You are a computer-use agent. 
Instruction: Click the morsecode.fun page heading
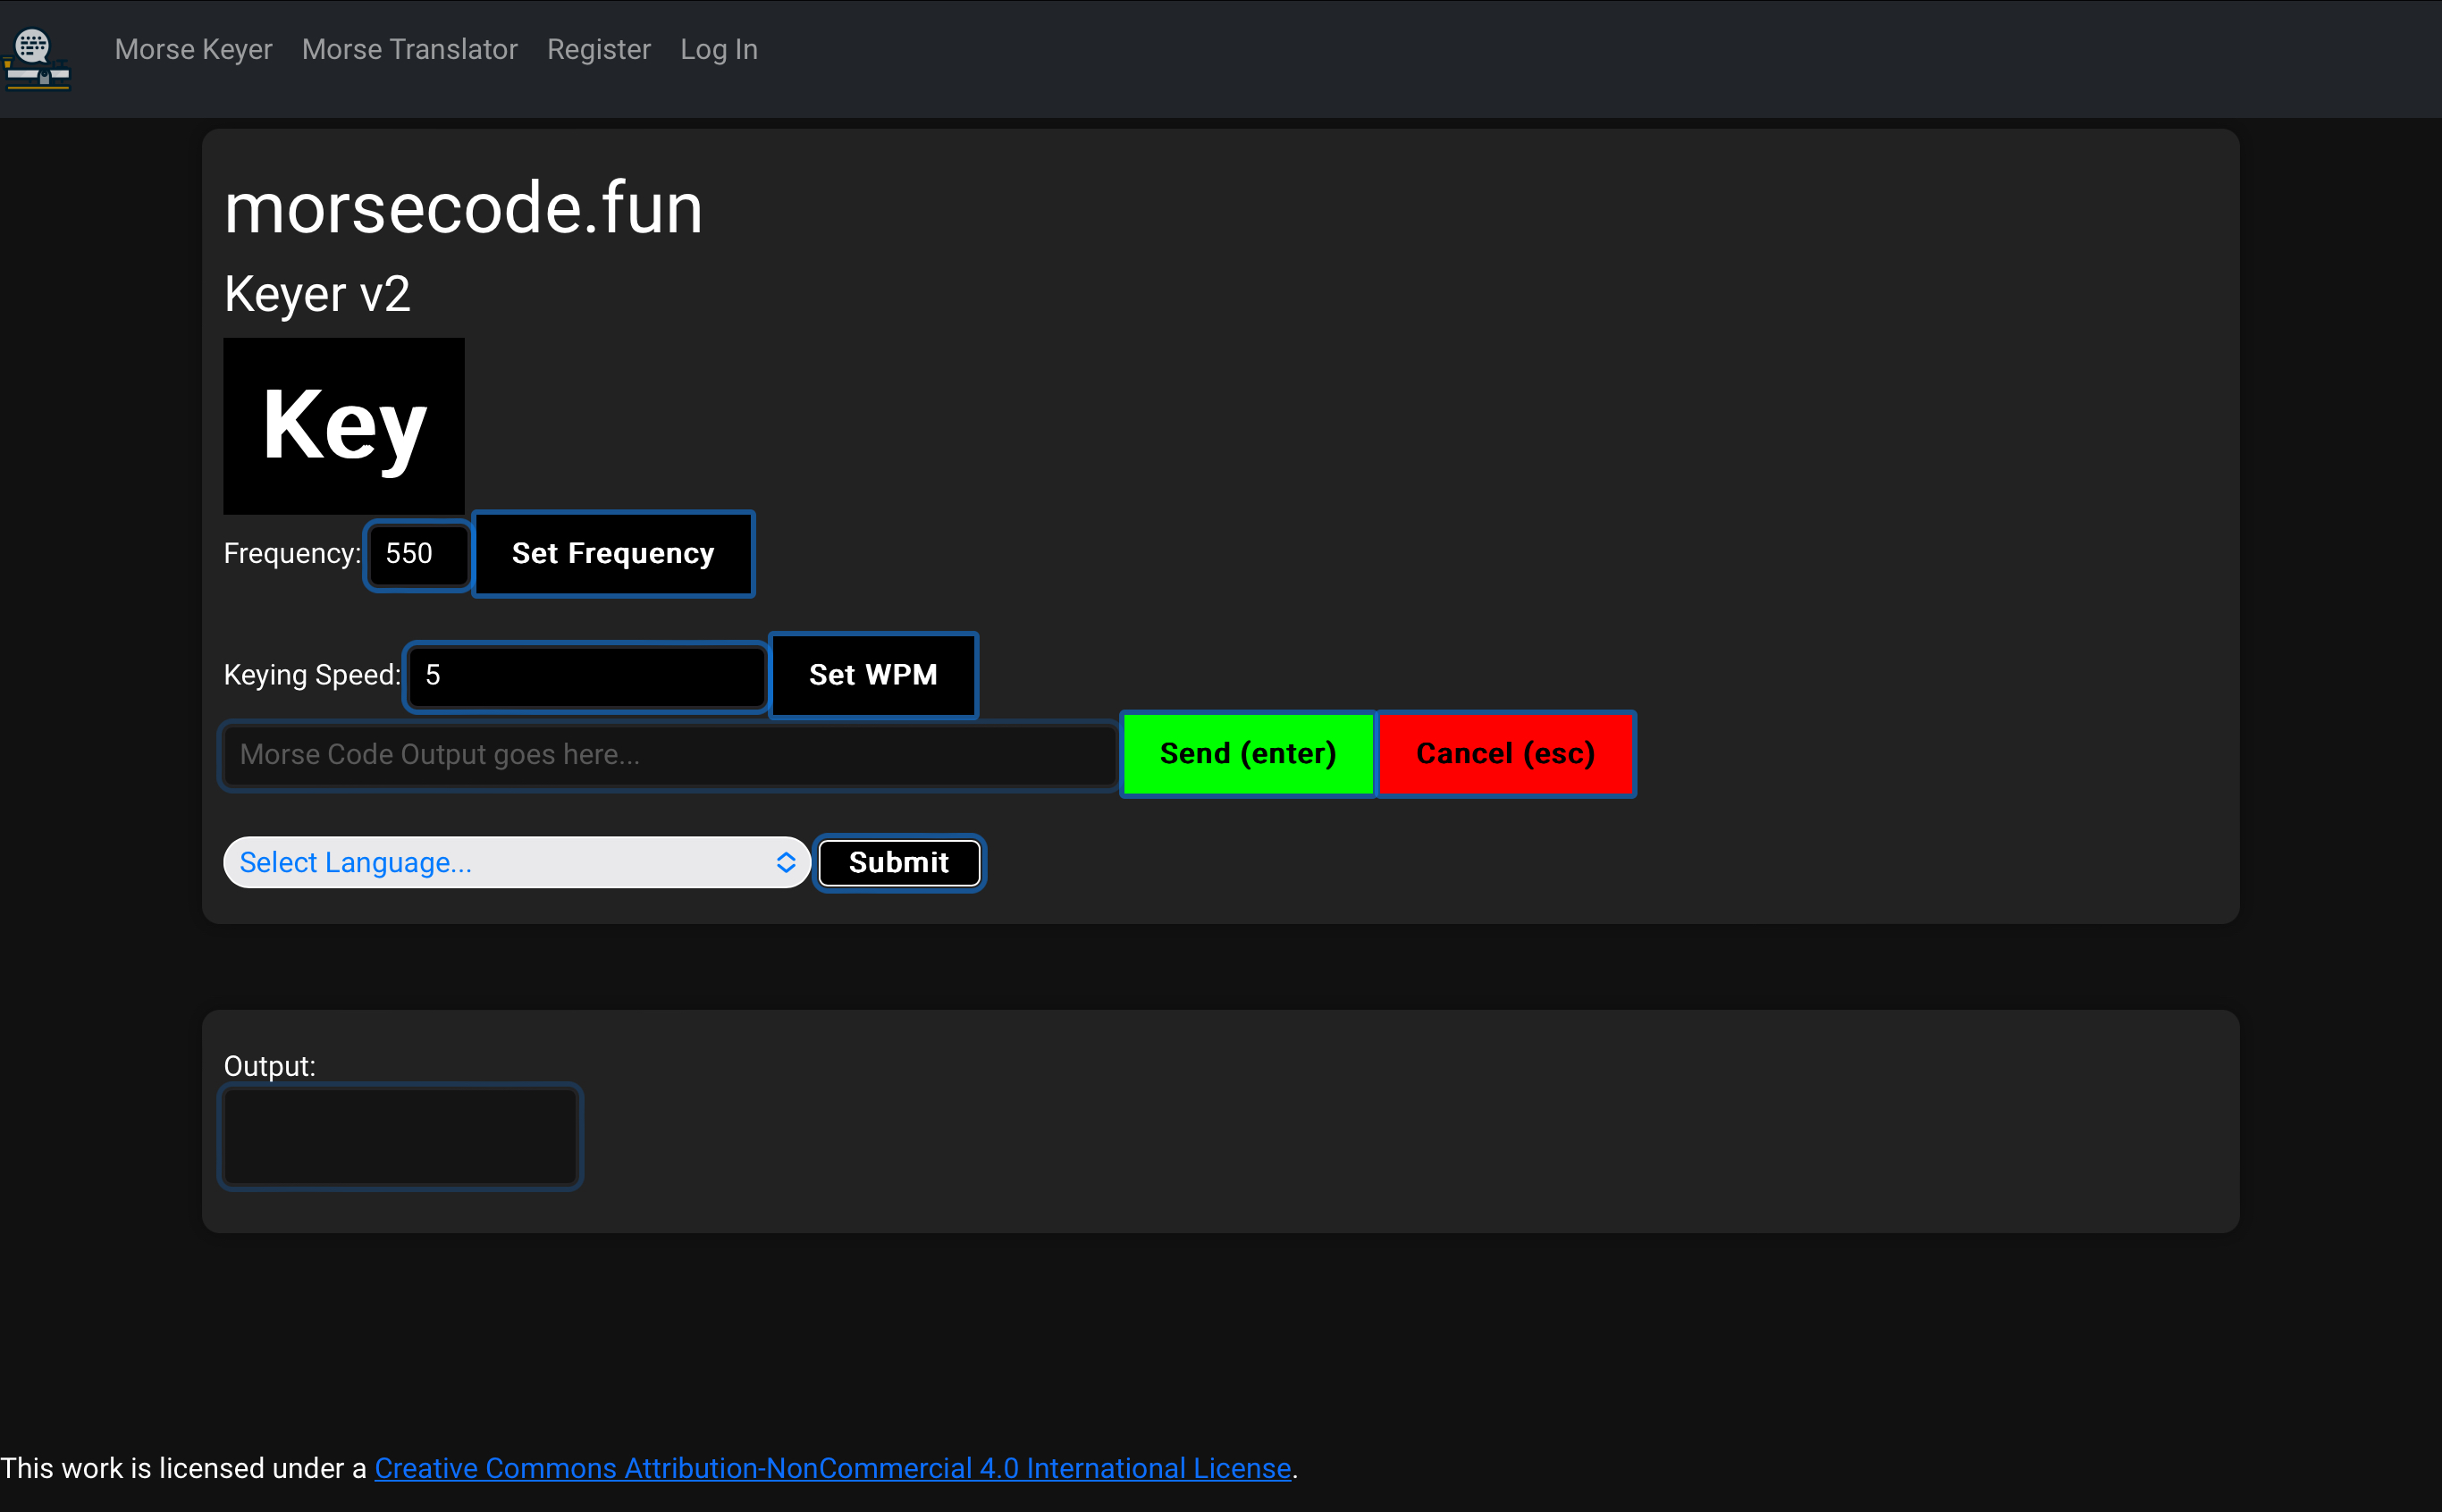tap(463, 208)
